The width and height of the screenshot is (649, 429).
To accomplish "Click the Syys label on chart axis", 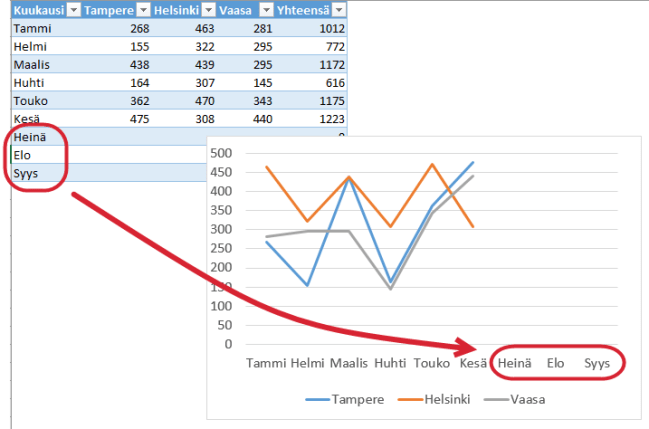I will tap(597, 363).
